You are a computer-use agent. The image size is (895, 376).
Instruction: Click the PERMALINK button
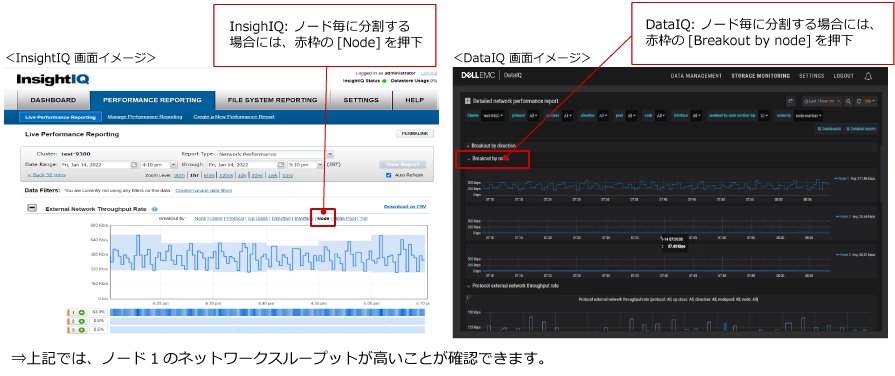coord(415,134)
